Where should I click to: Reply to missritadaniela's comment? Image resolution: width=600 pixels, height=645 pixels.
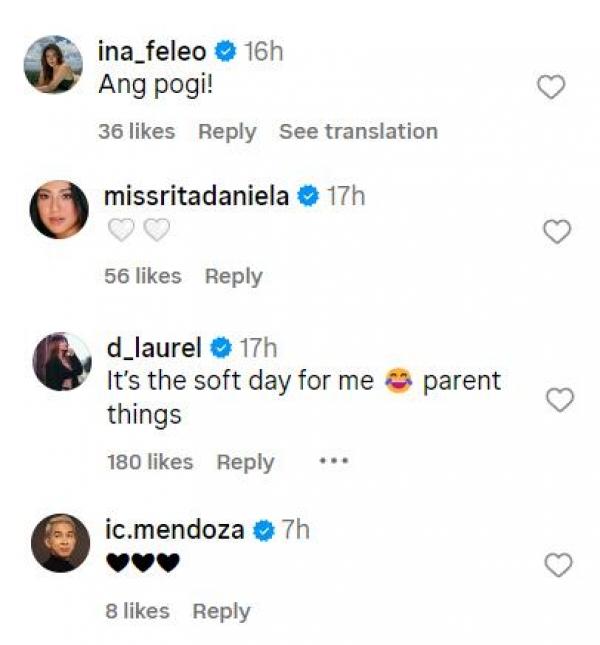[233, 276]
